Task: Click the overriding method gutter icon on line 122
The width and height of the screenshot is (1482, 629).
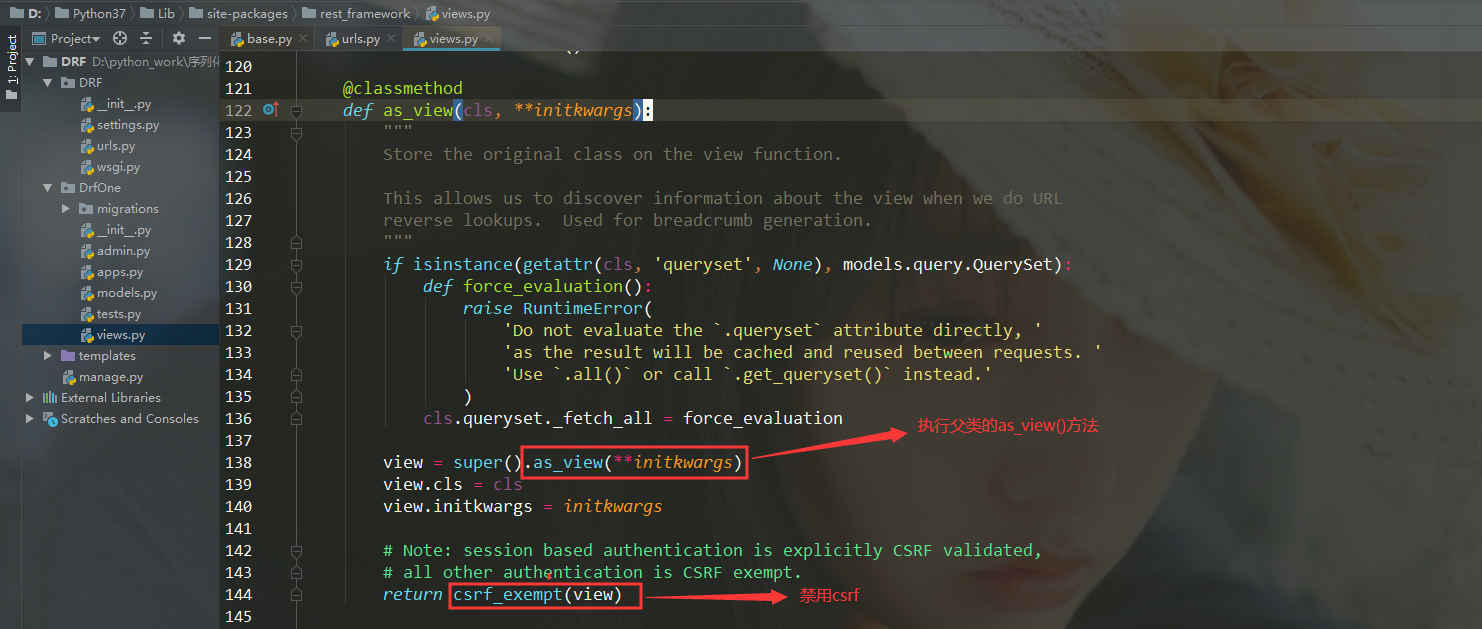Action: (270, 110)
